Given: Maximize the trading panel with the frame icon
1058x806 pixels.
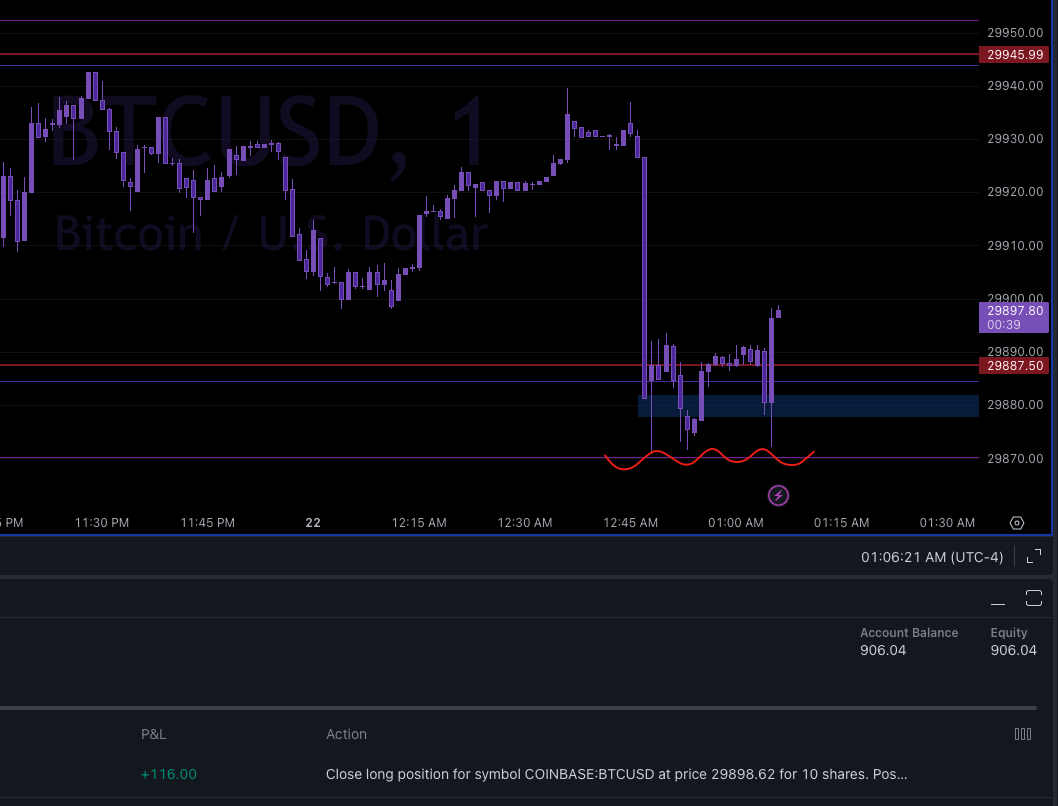Looking at the screenshot, I should tap(1034, 597).
